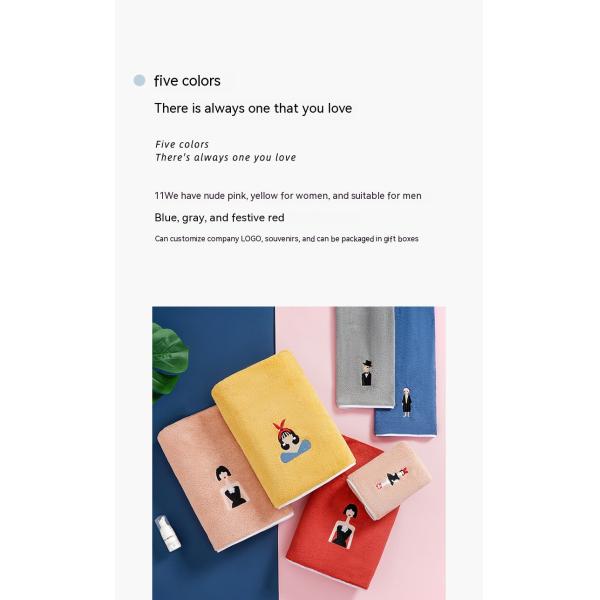Click the yellow towel
Viewport: 600px width, 600px height.
pos(283,429)
